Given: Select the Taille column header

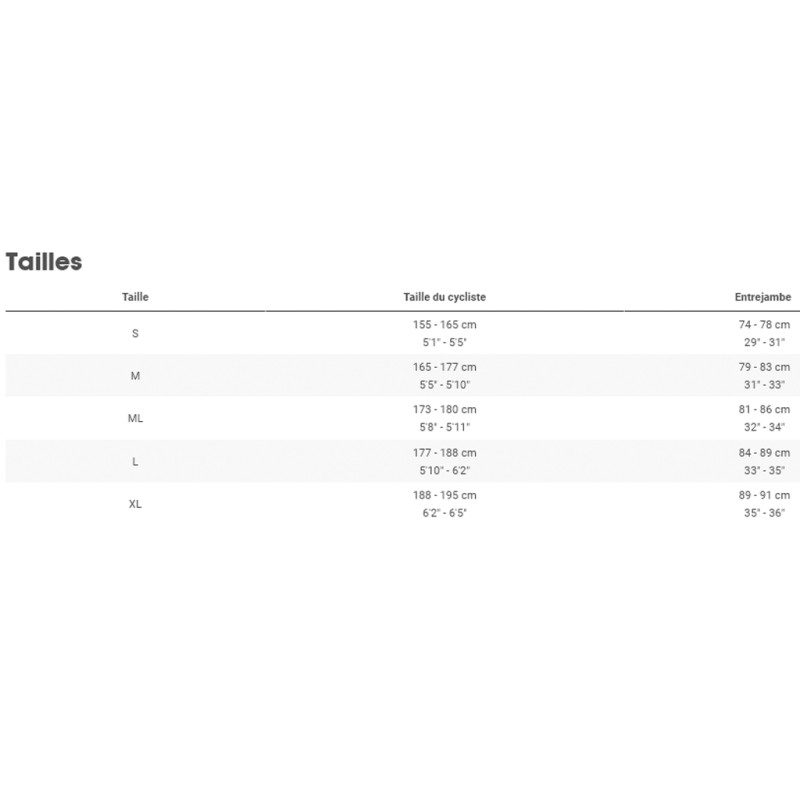Looking at the screenshot, I should 135,297.
